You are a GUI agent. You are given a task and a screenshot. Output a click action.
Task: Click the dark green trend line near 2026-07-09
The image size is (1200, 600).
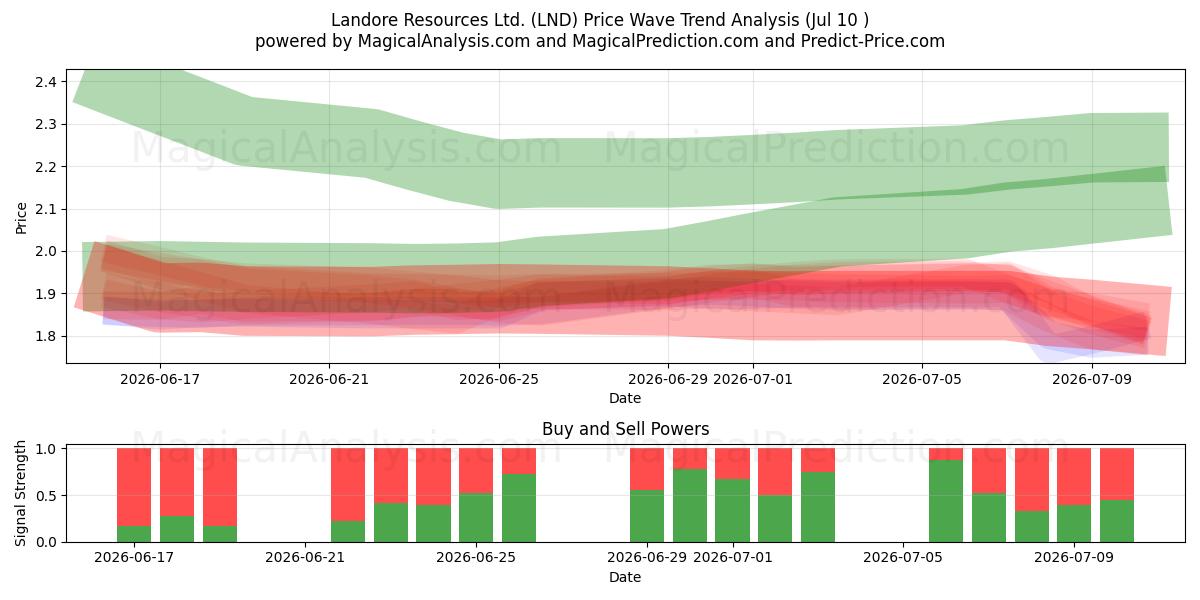pyautogui.click(x=1091, y=178)
